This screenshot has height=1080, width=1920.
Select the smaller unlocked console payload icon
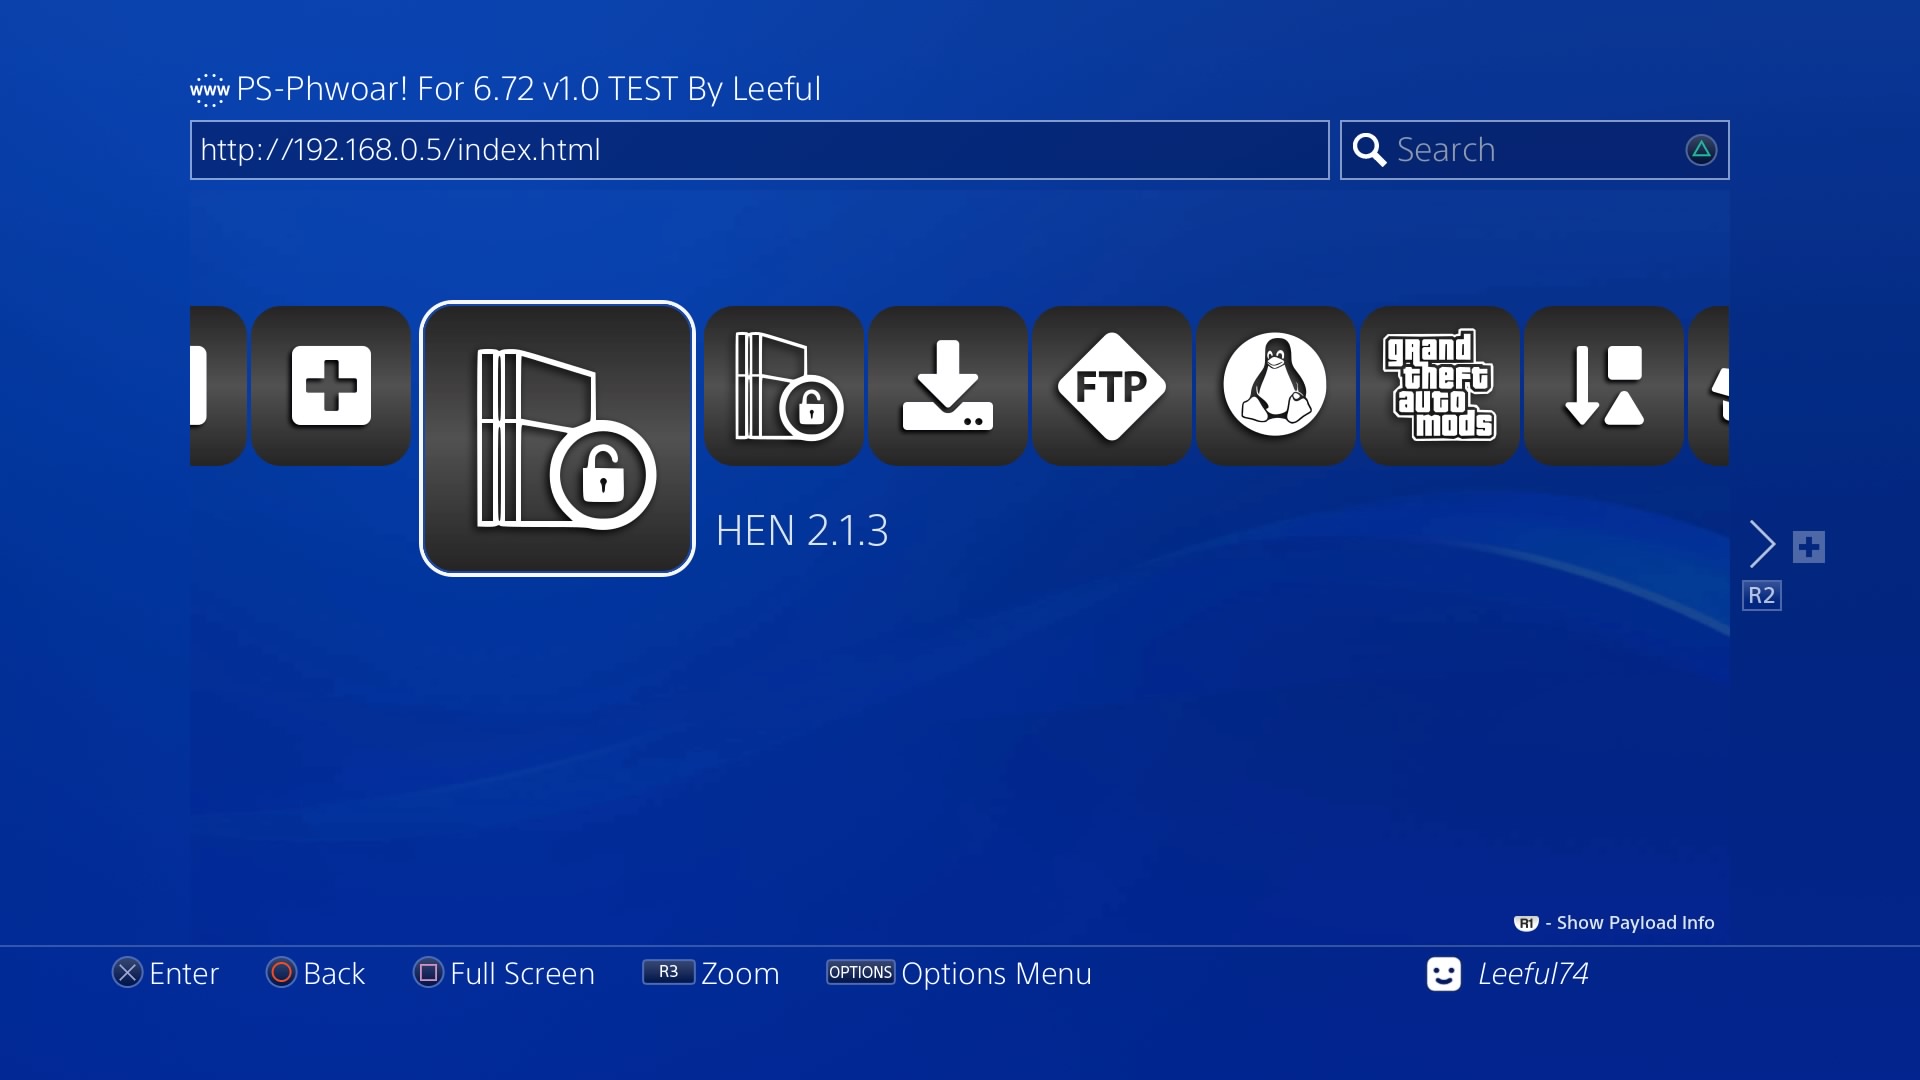pyautogui.click(x=784, y=386)
